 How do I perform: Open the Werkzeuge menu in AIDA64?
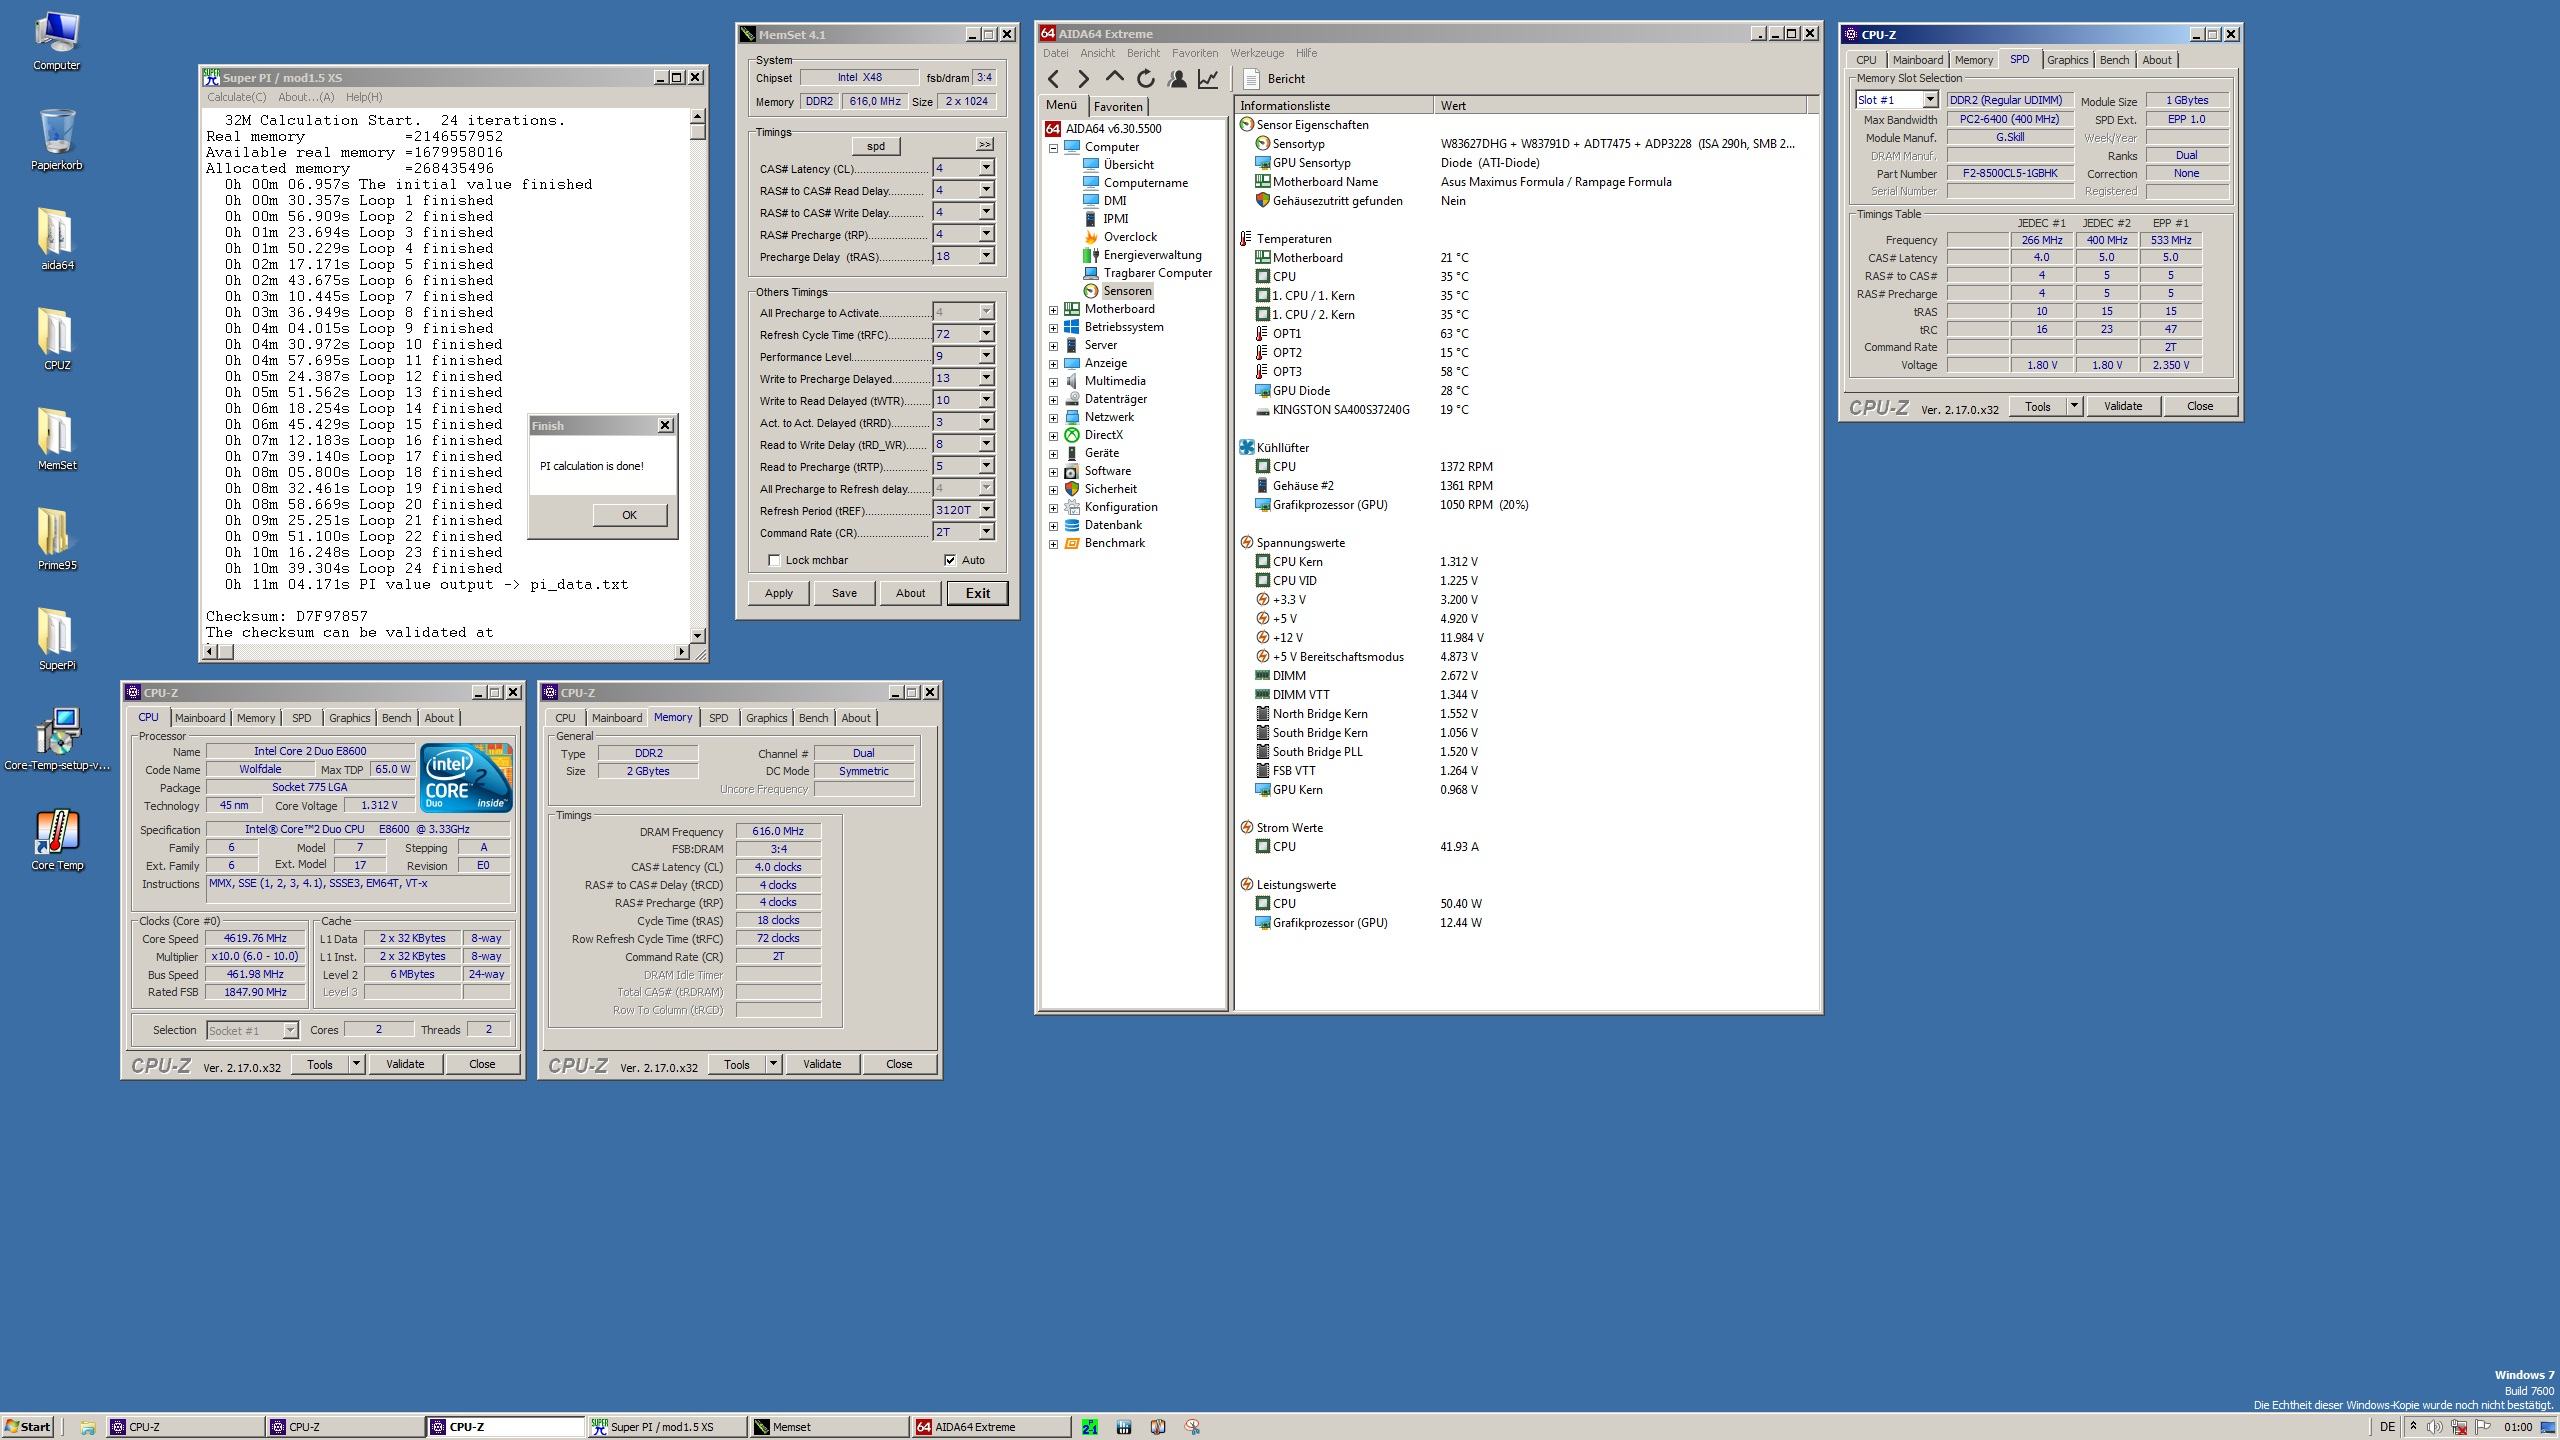tap(1256, 53)
